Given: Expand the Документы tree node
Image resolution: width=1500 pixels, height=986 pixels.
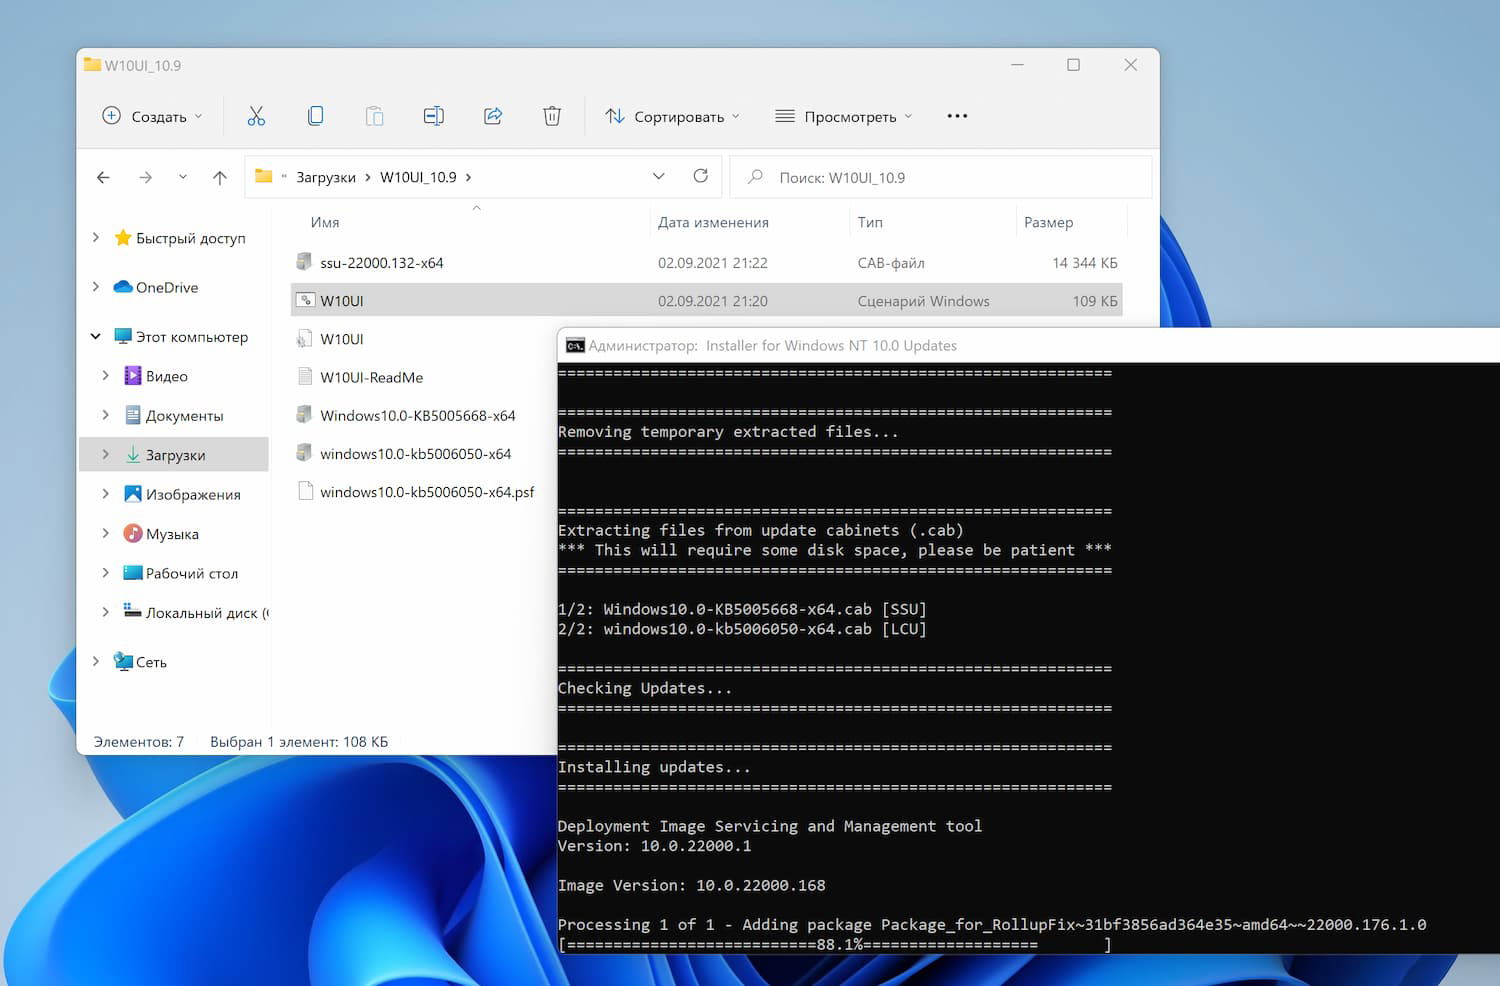Looking at the screenshot, I should [x=106, y=415].
